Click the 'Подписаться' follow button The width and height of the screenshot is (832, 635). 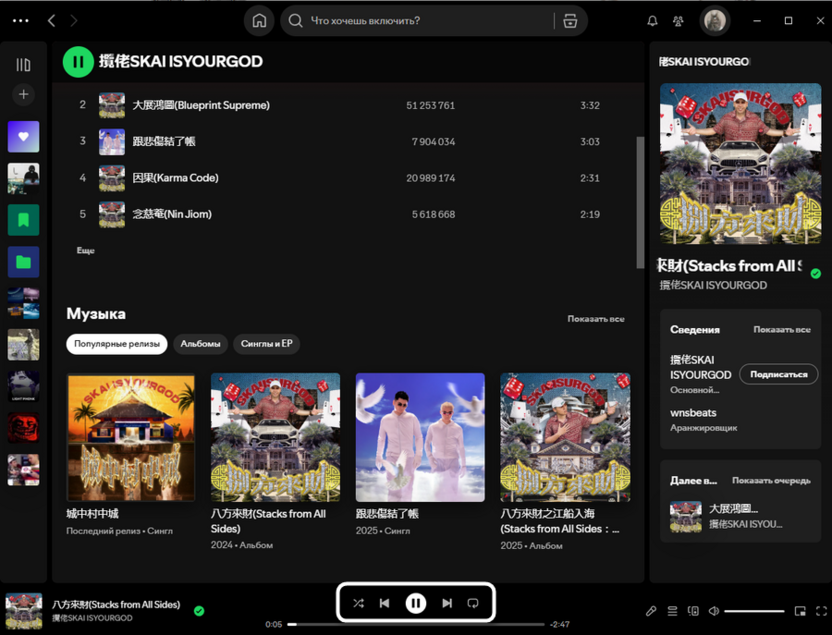(x=778, y=374)
